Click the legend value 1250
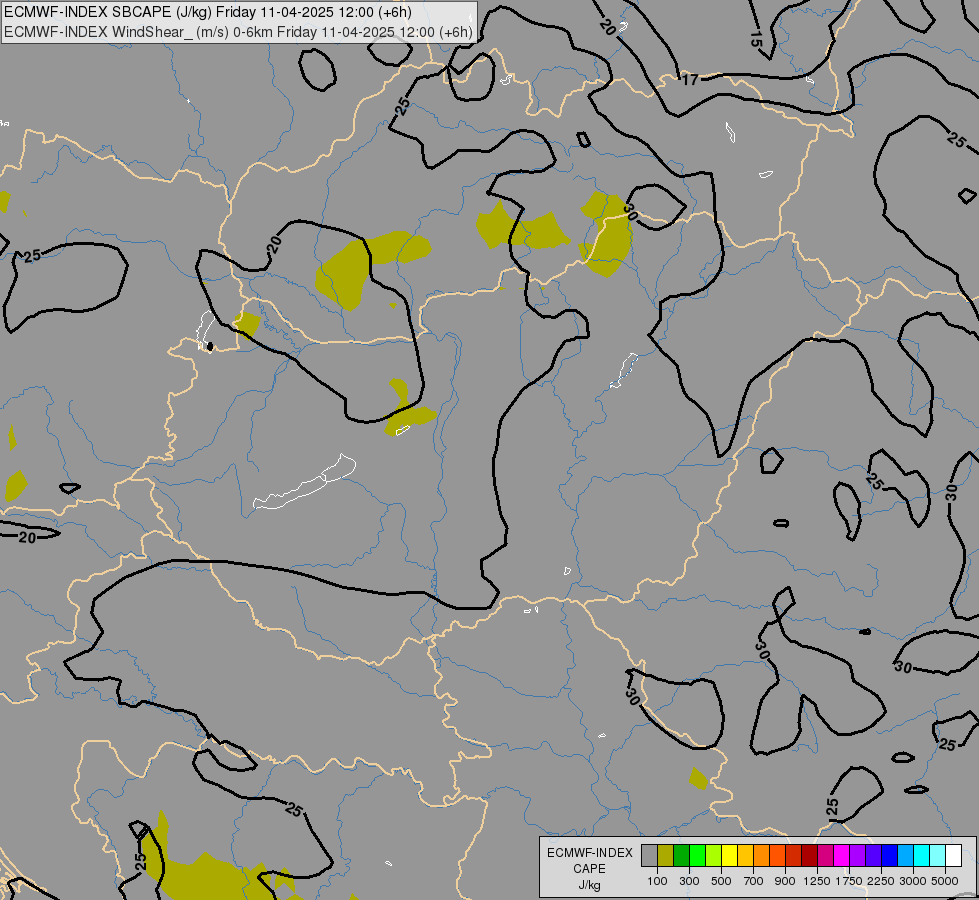 (x=817, y=881)
